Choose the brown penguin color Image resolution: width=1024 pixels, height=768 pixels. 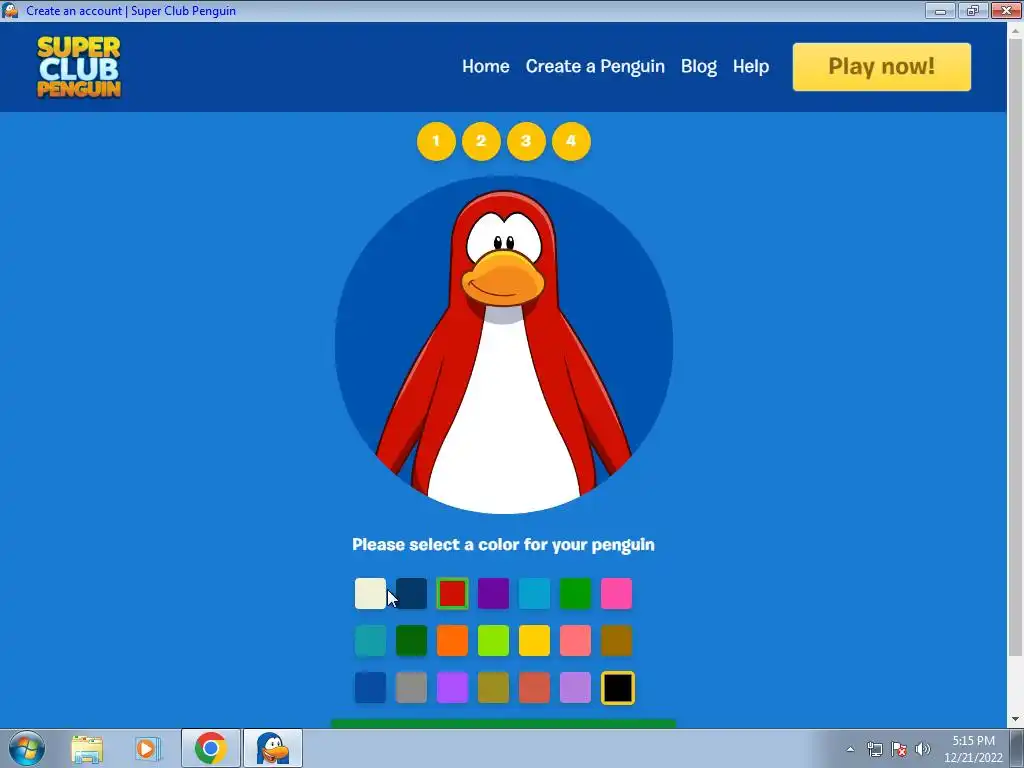pyautogui.click(x=616, y=641)
